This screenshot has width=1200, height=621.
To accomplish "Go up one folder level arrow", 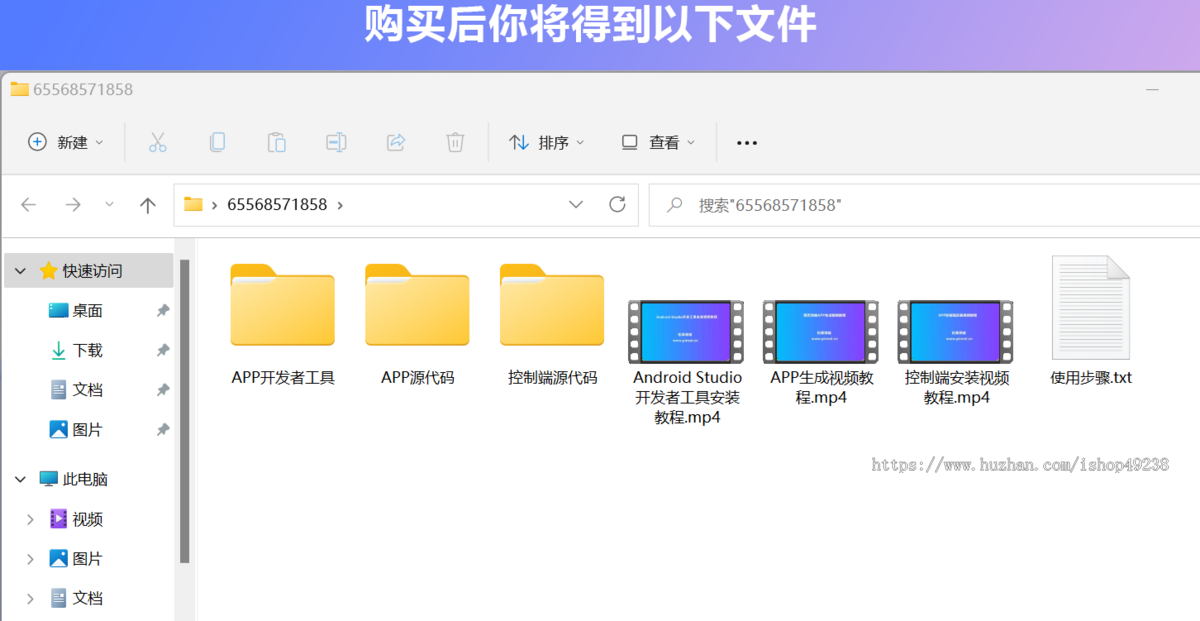I will click(148, 205).
